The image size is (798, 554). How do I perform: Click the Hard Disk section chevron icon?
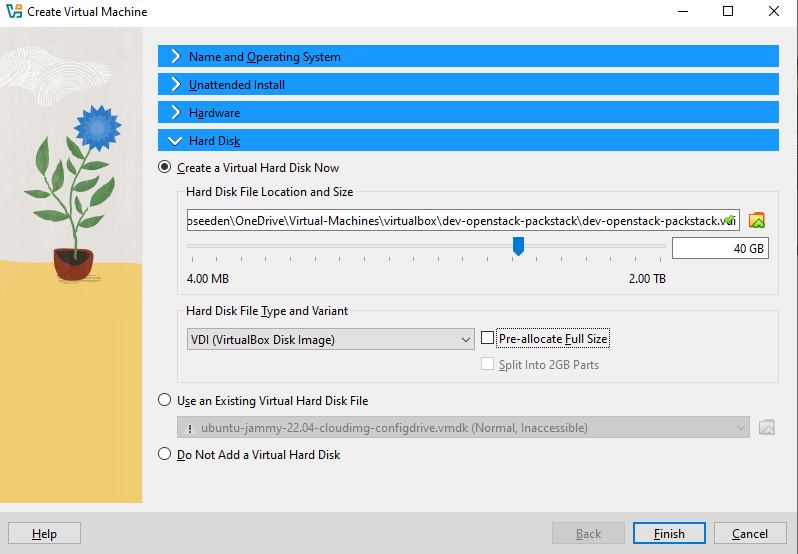pyautogui.click(x=175, y=141)
